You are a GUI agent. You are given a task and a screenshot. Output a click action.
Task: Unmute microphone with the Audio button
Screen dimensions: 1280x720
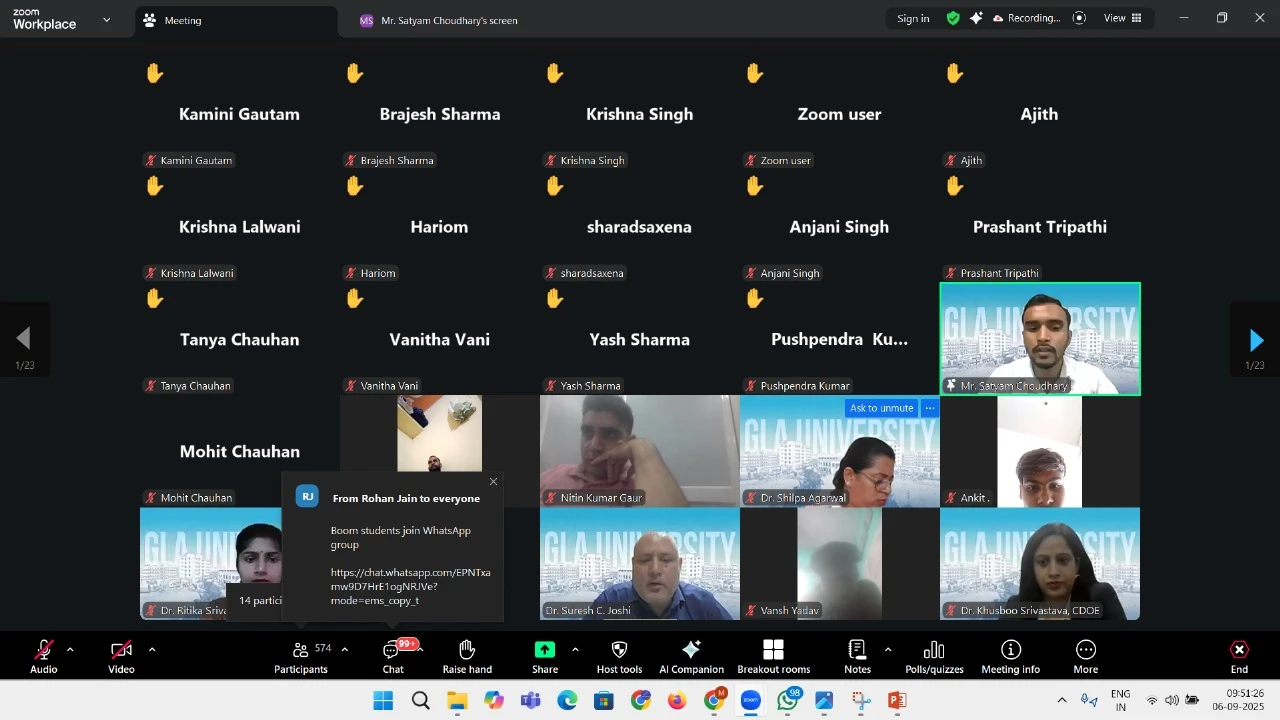pos(43,657)
